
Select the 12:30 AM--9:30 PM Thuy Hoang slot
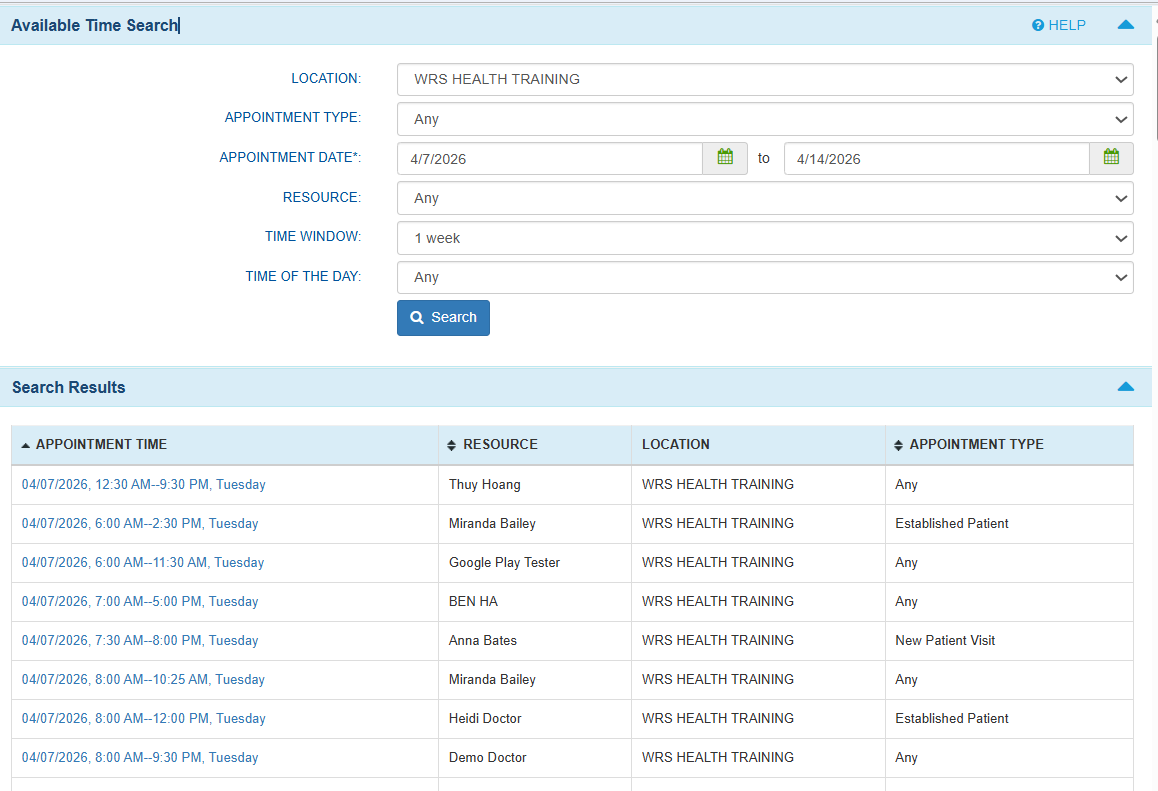coord(143,485)
